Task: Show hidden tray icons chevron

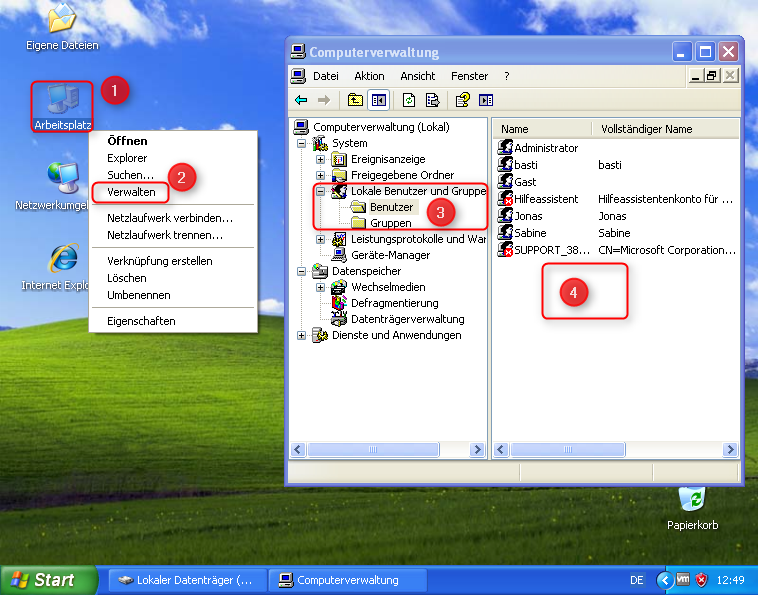Action: coord(665,580)
